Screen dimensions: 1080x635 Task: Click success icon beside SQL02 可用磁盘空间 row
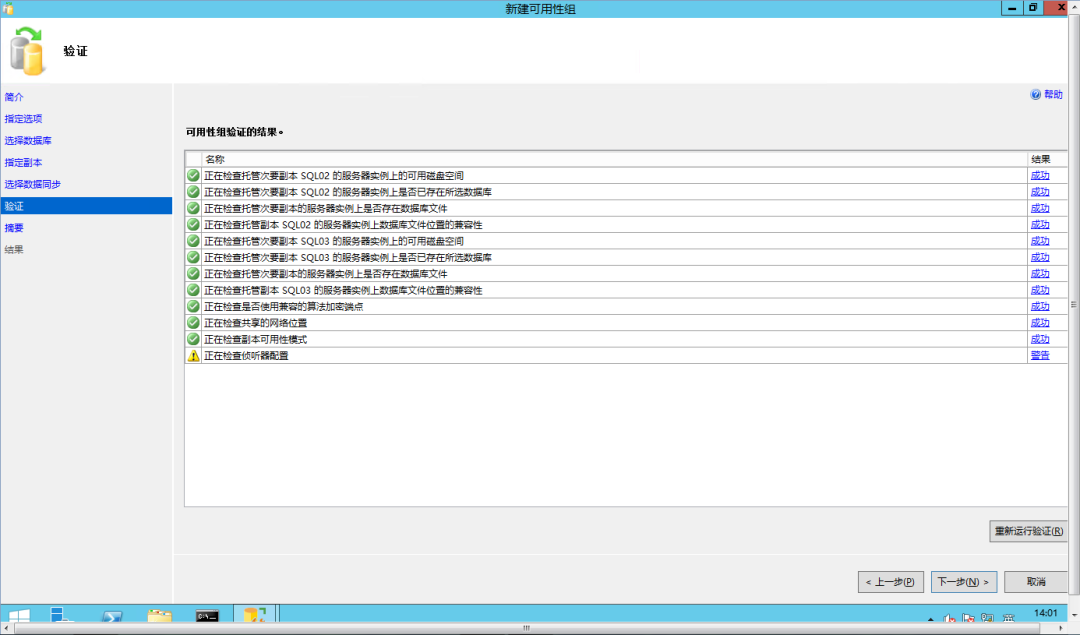tap(194, 176)
